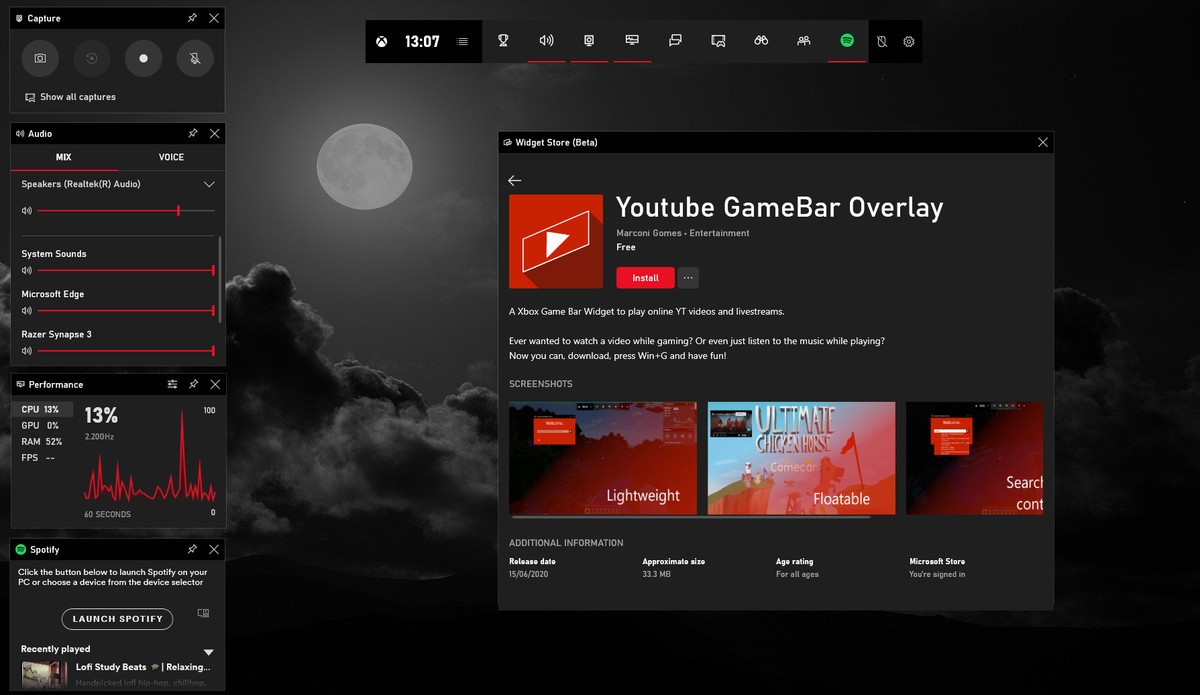The height and width of the screenshot is (695, 1200).
Task: Toggle microphone in Capture widget
Action: (195, 58)
